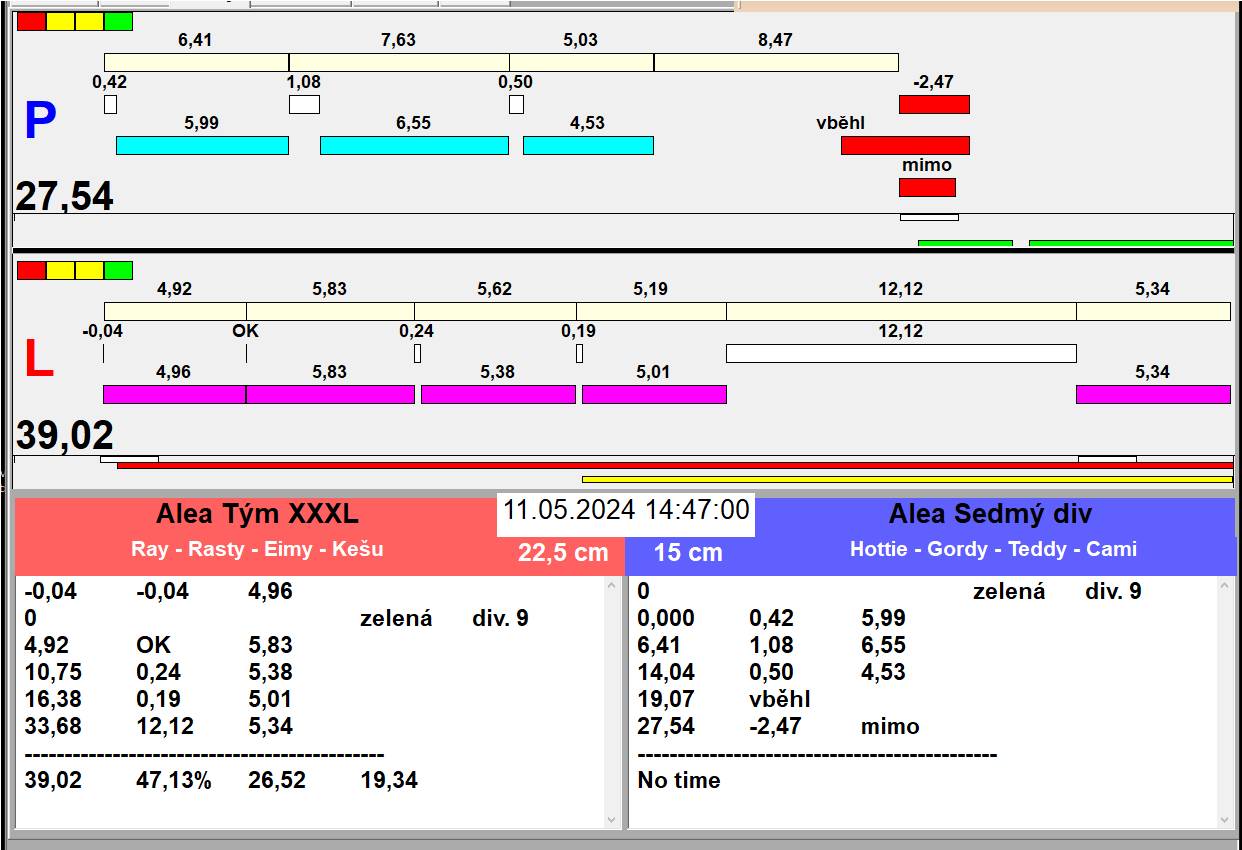Select the cyan 5,99 bar
Viewport: 1242px width, 850px height.
click(202, 145)
